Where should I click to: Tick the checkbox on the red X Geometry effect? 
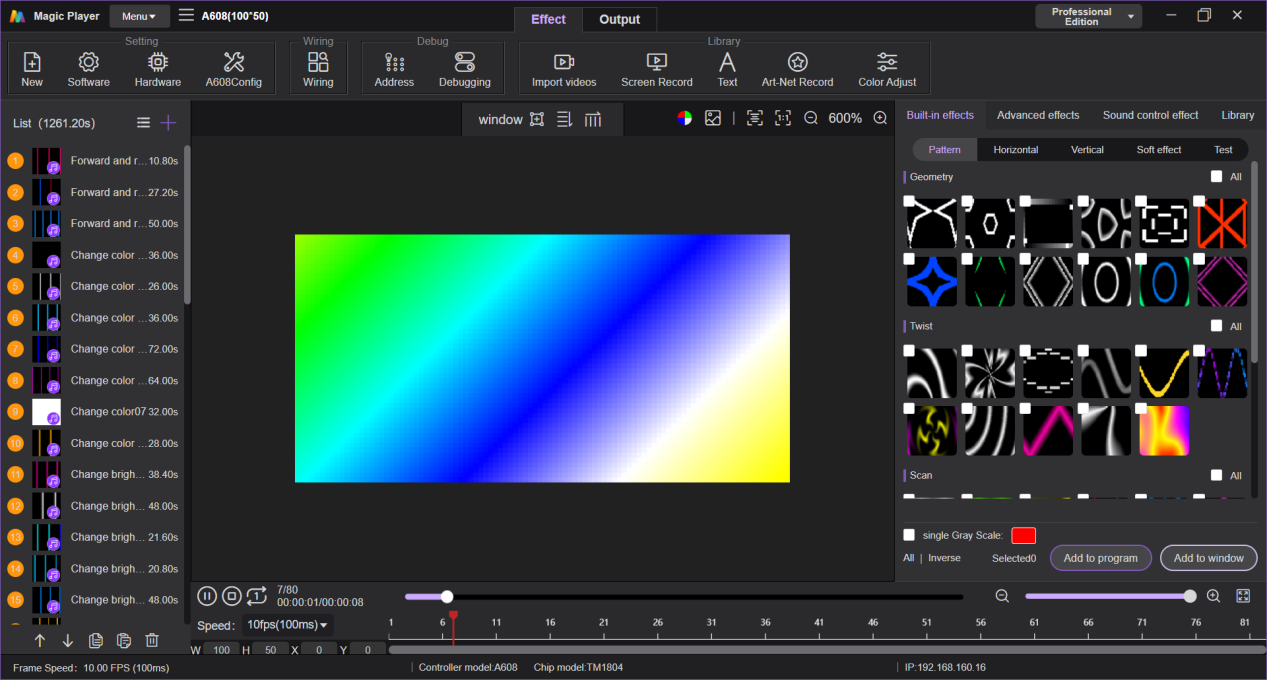[x=1201, y=201]
